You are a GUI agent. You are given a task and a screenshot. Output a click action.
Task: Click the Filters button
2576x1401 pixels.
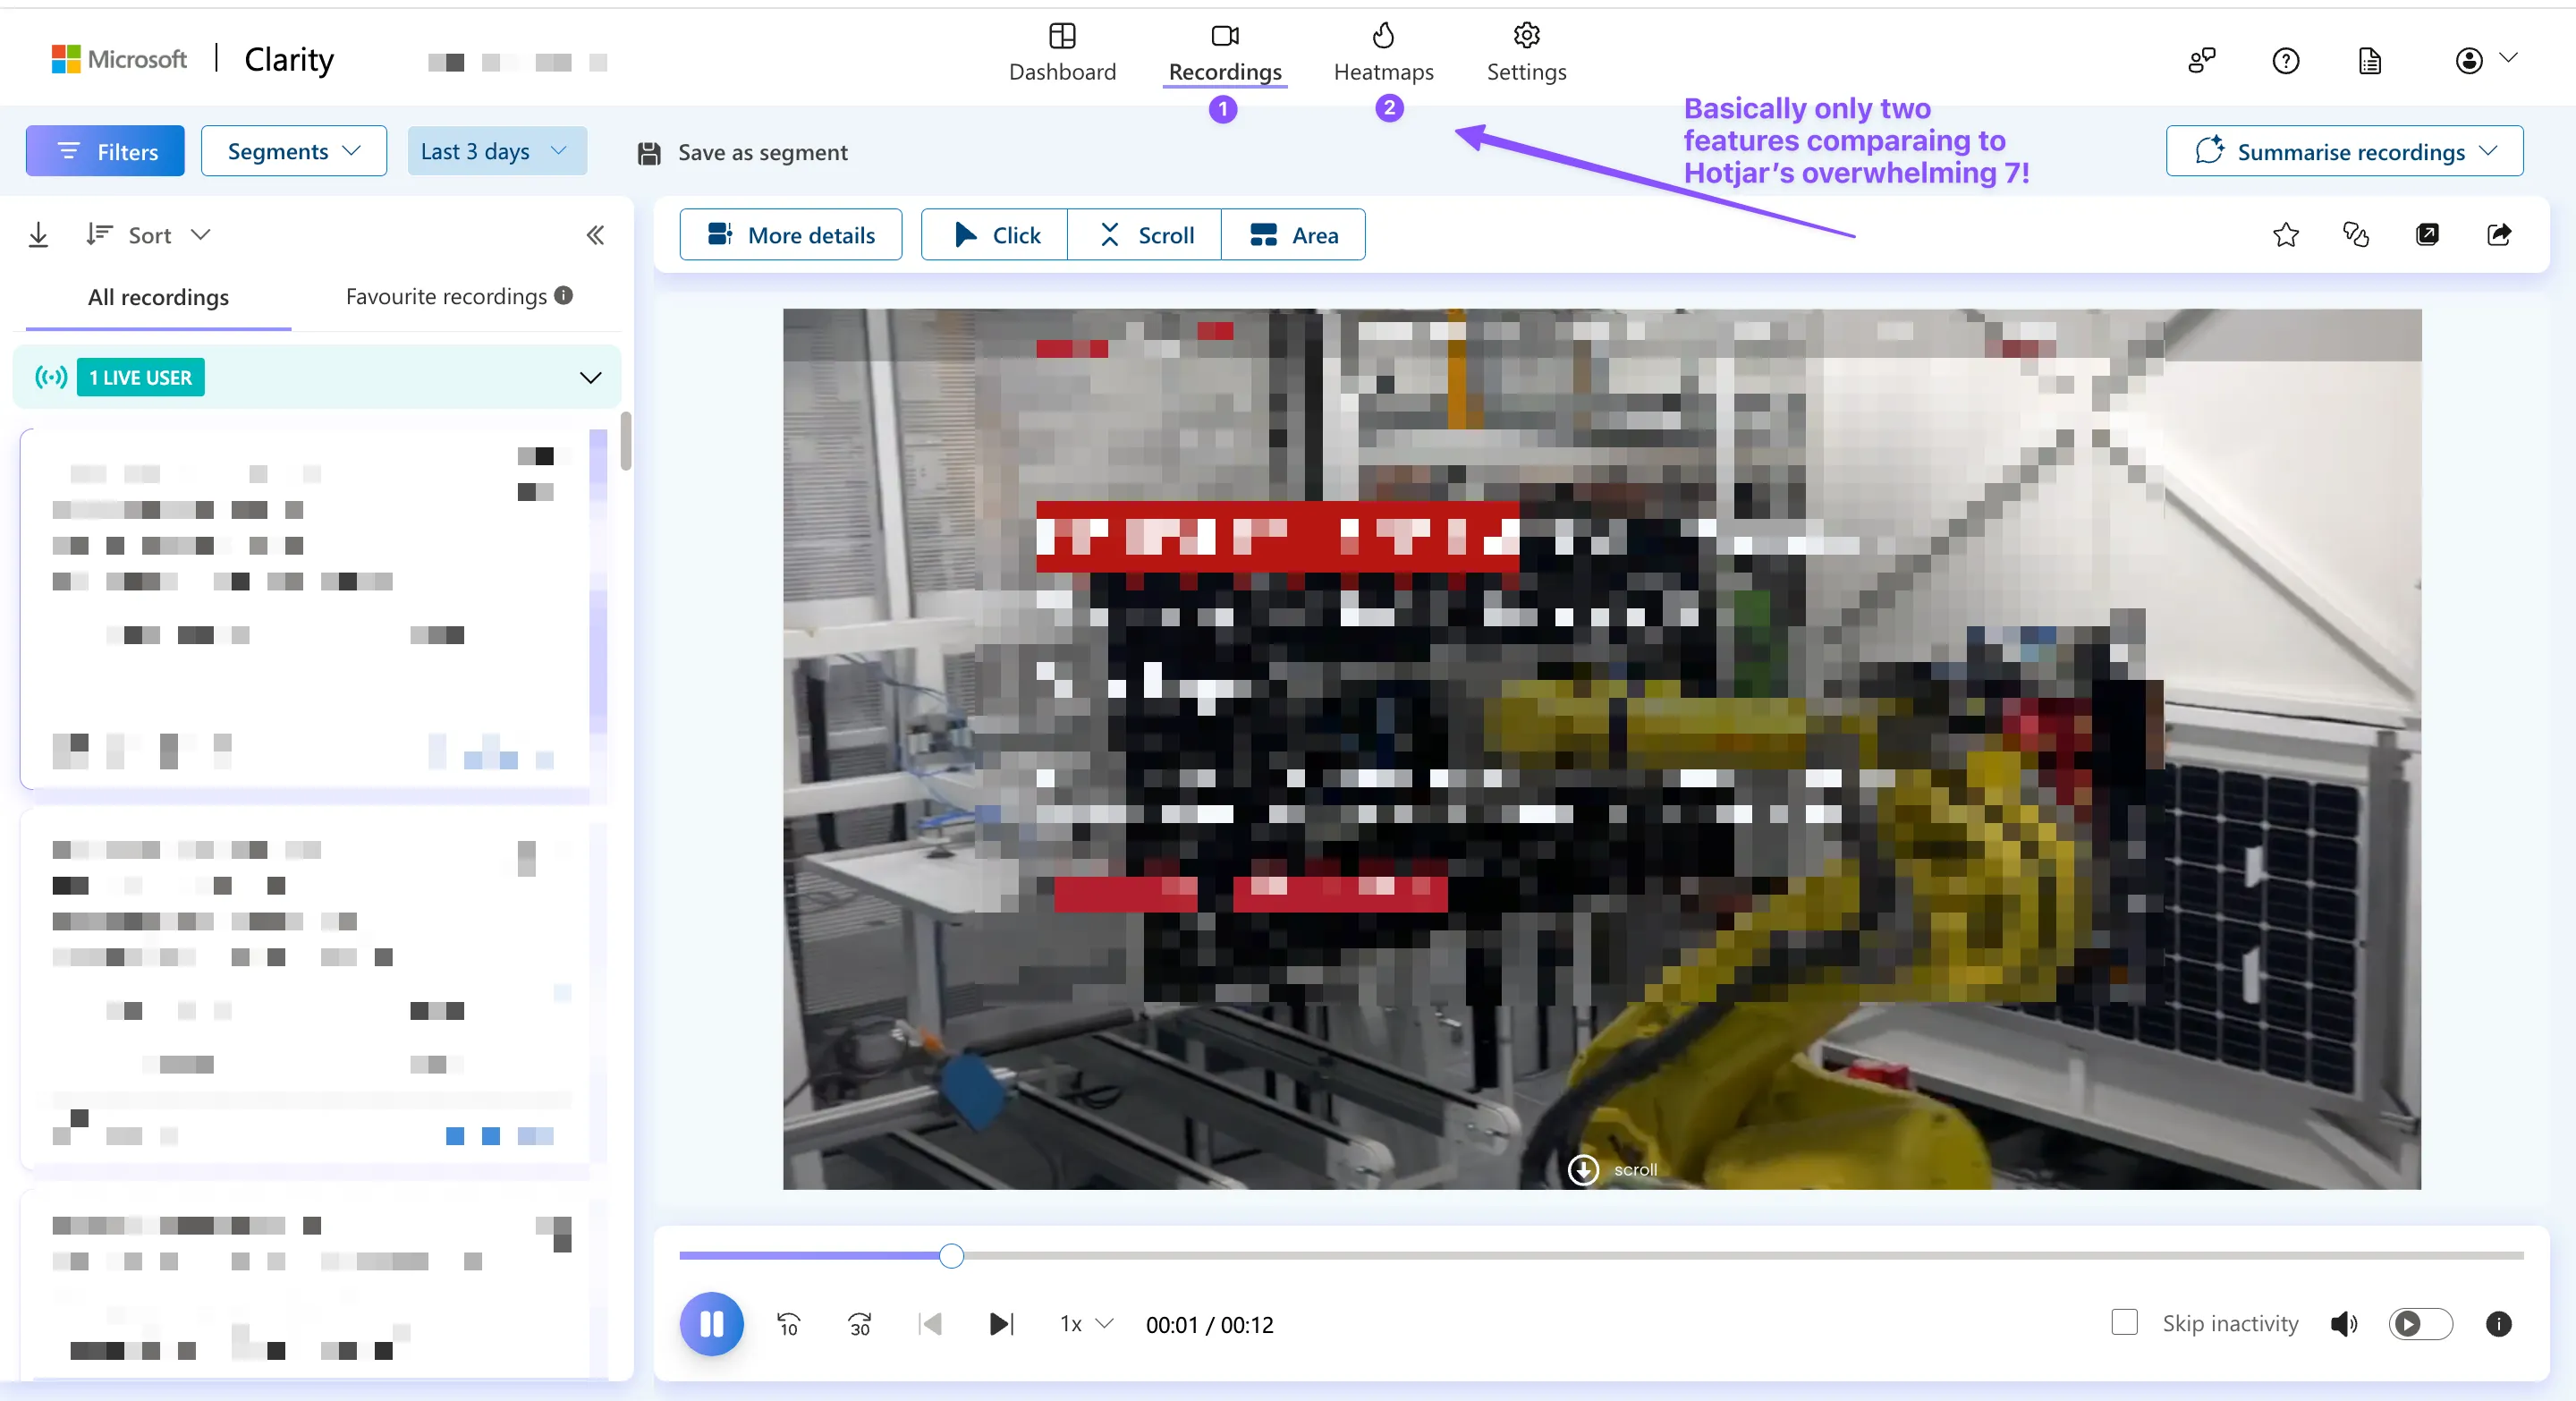coord(105,151)
